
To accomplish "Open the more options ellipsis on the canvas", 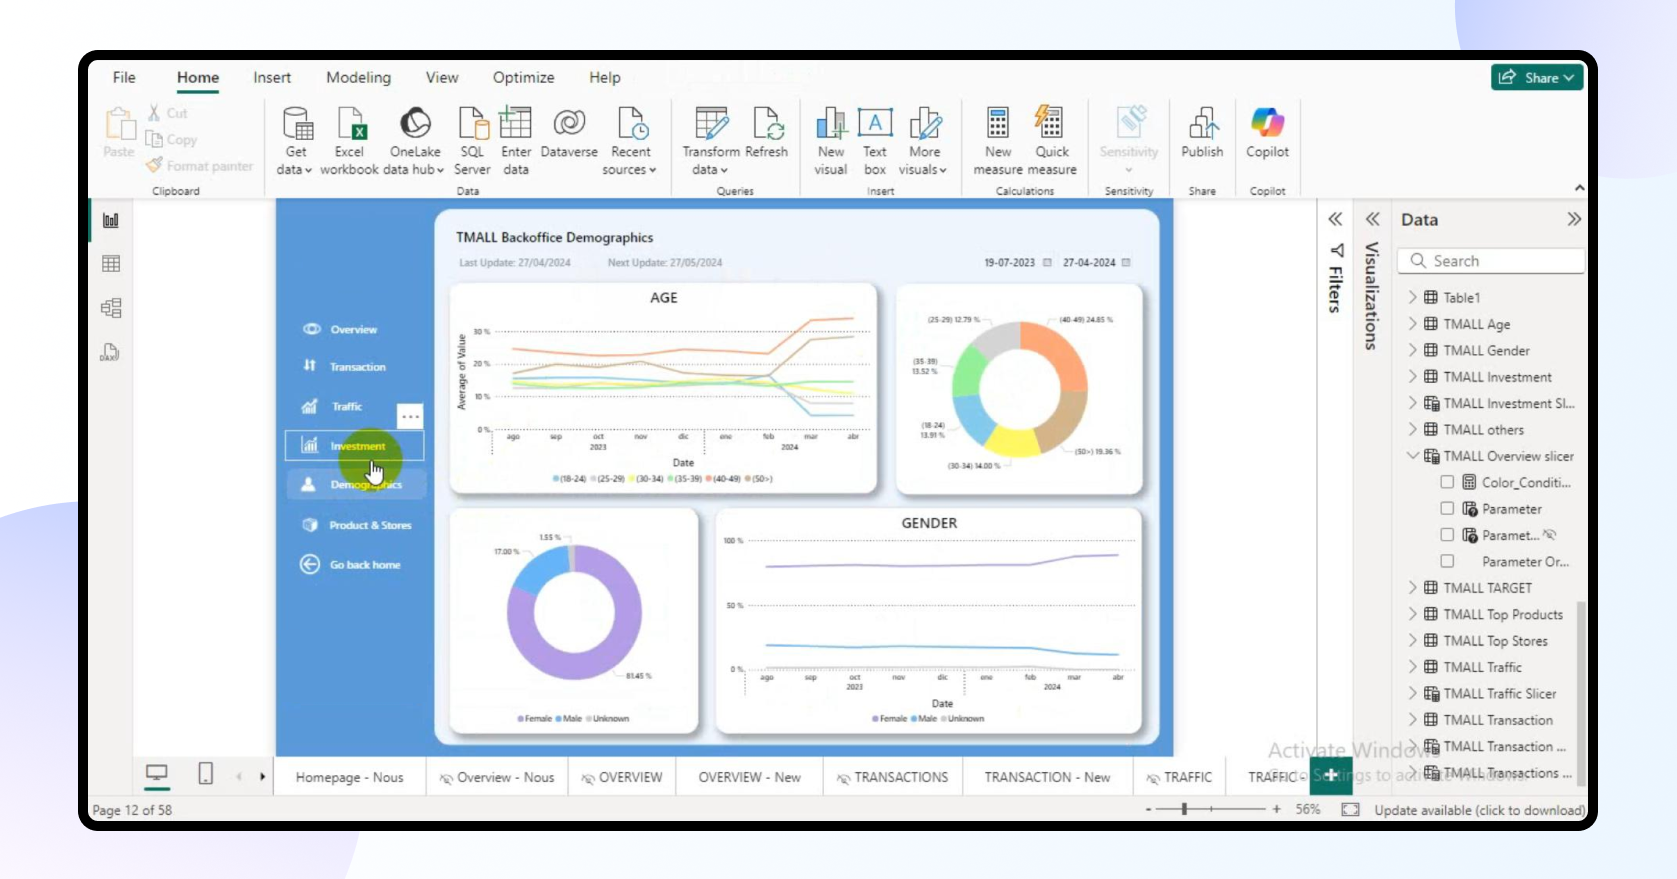I will coord(410,416).
